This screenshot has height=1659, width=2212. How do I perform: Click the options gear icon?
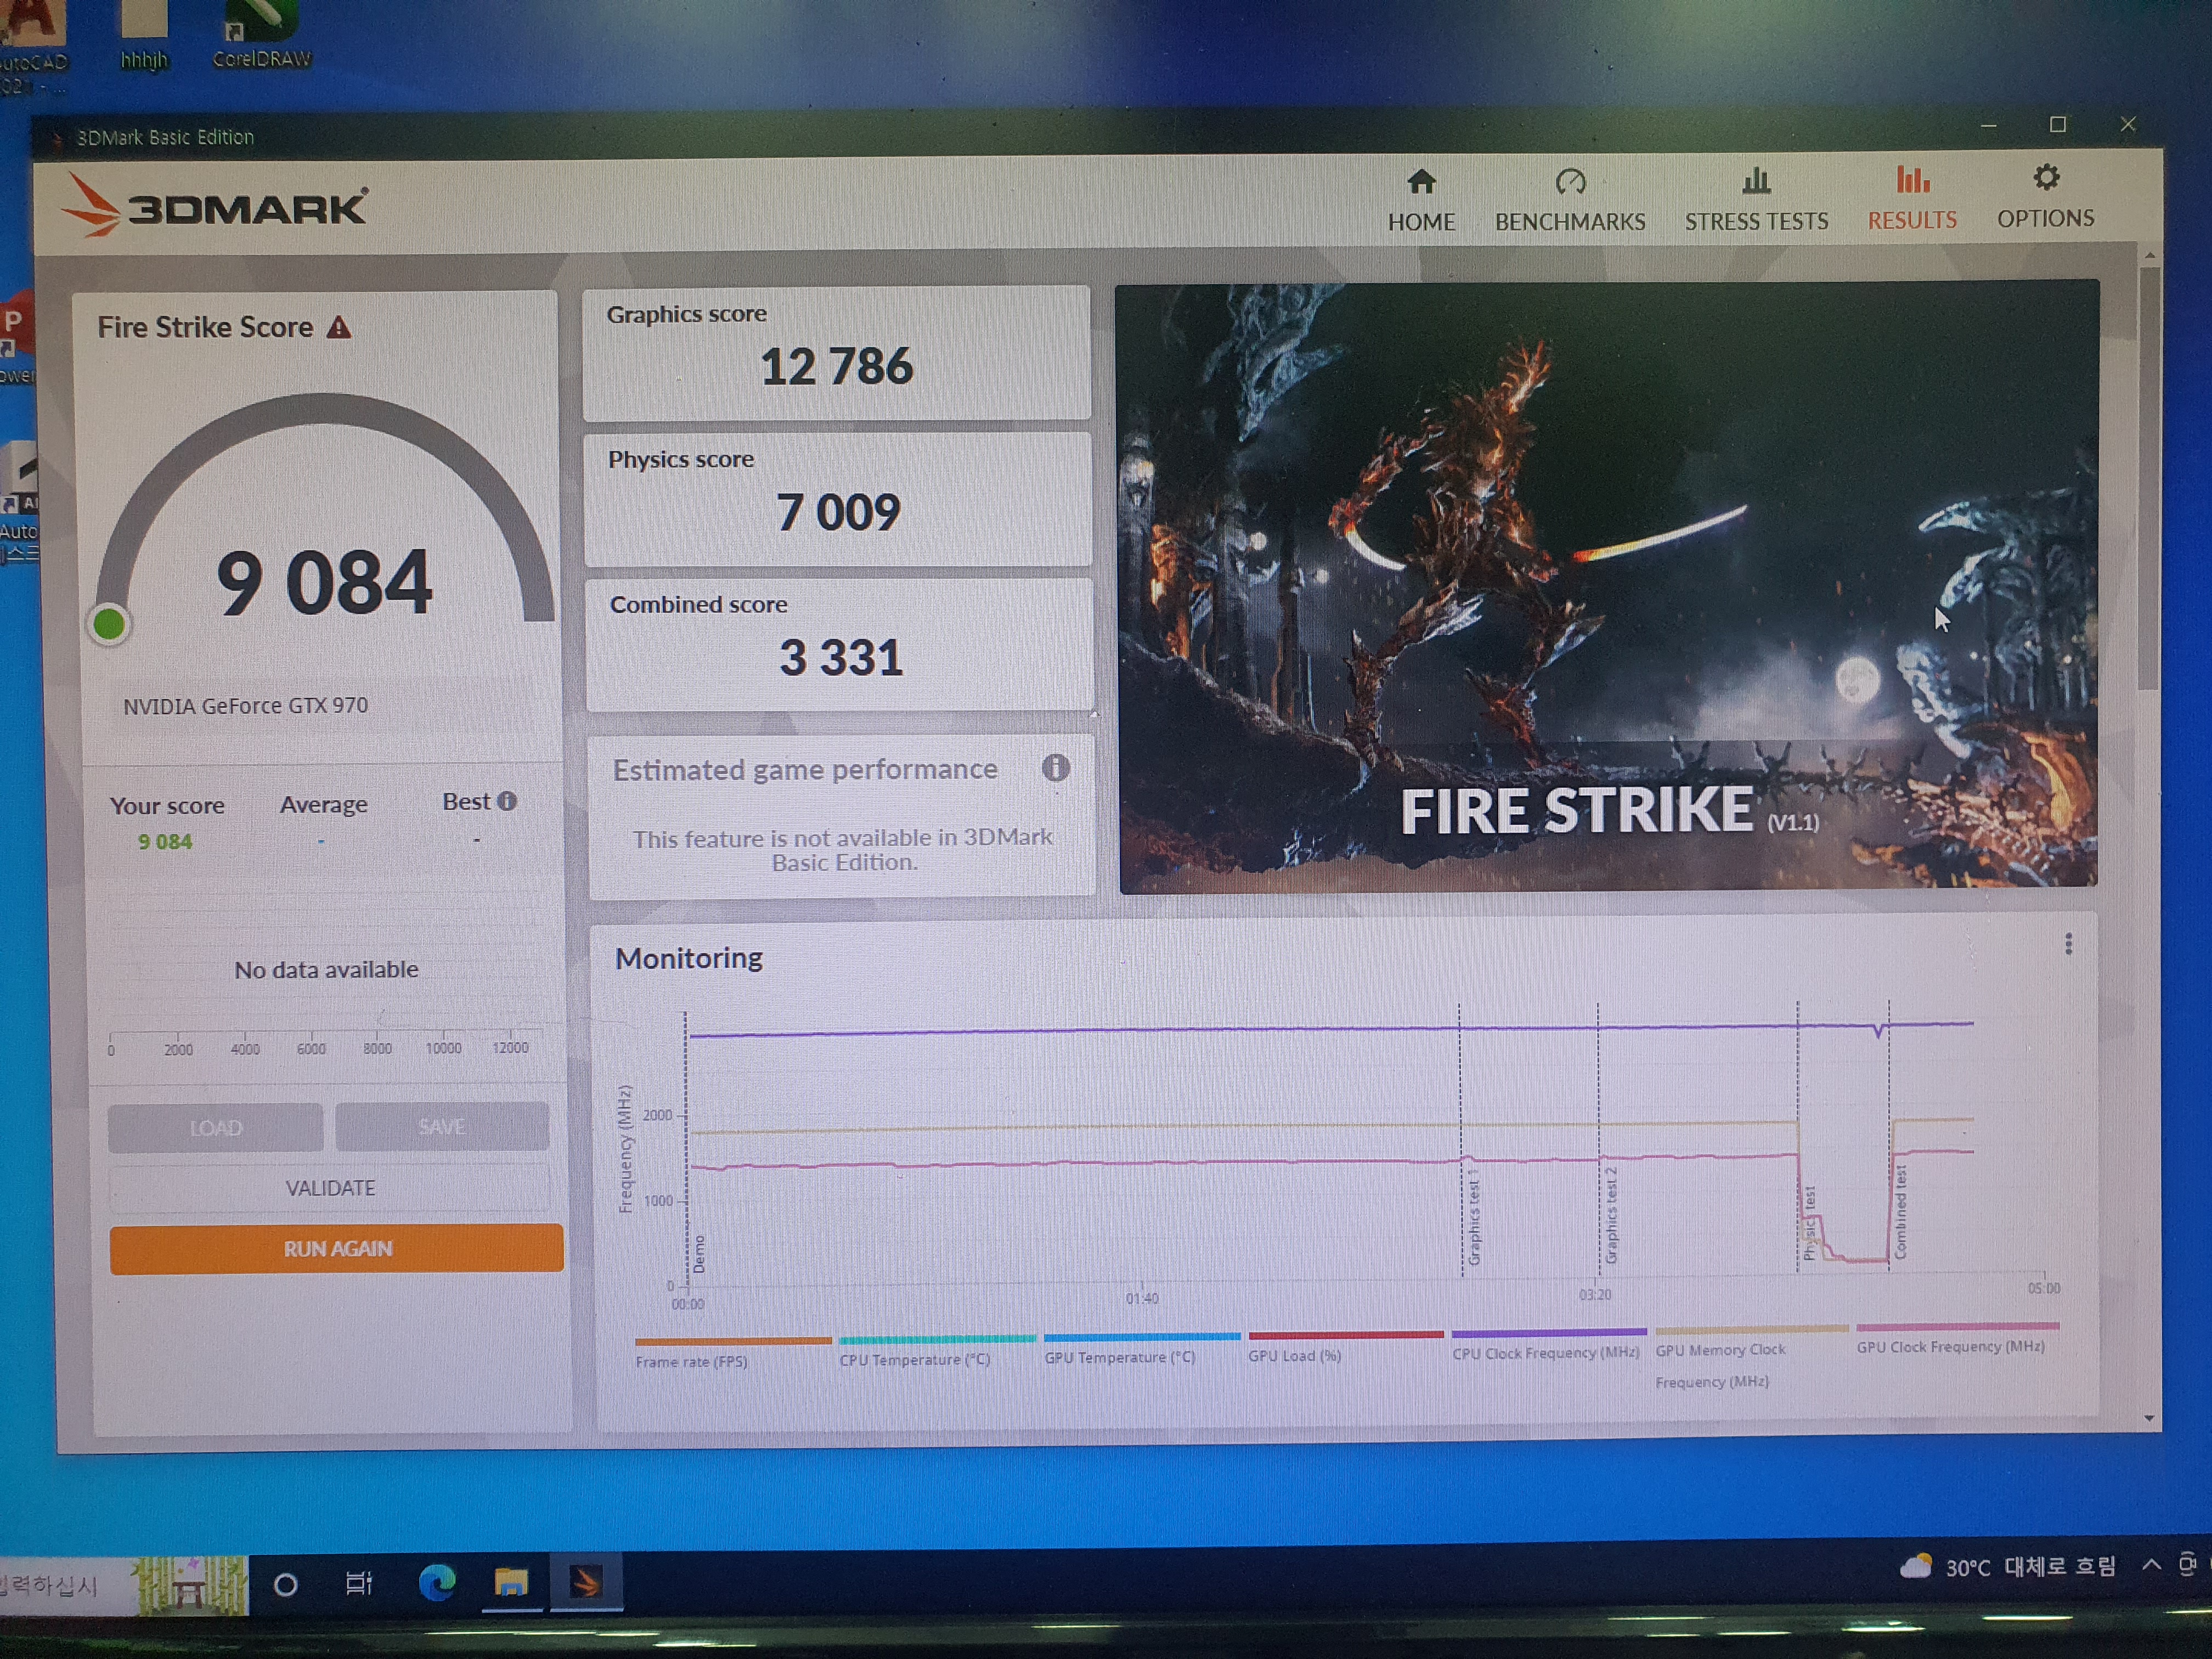(x=2046, y=177)
